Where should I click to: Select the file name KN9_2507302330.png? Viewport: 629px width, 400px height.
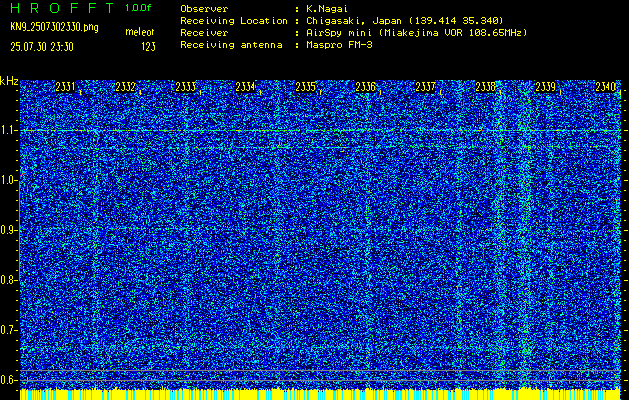click(x=54, y=28)
